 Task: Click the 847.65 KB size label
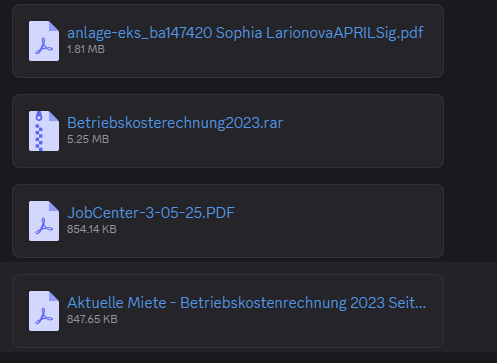(x=92, y=319)
